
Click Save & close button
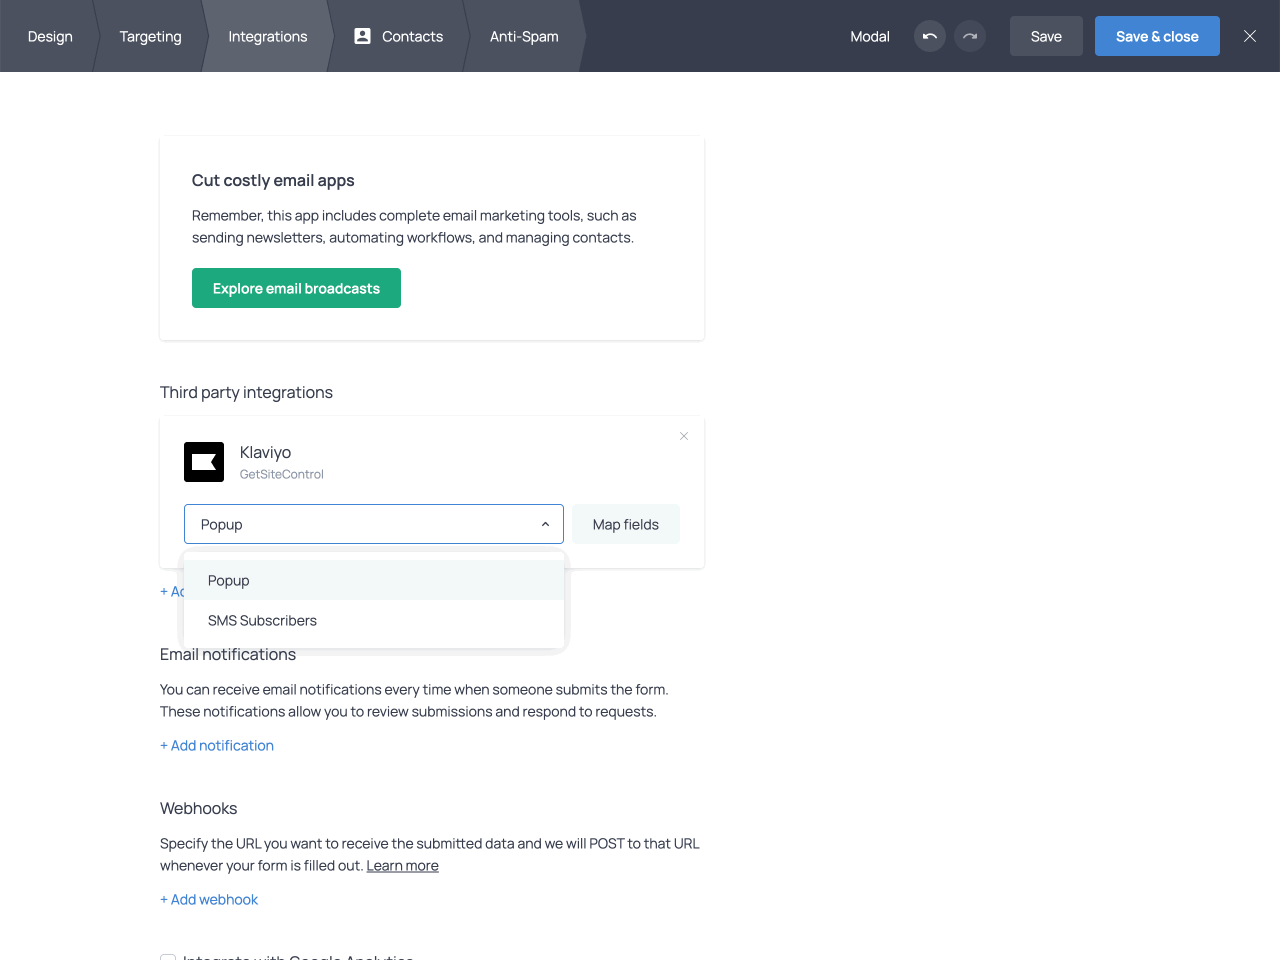tap(1157, 37)
